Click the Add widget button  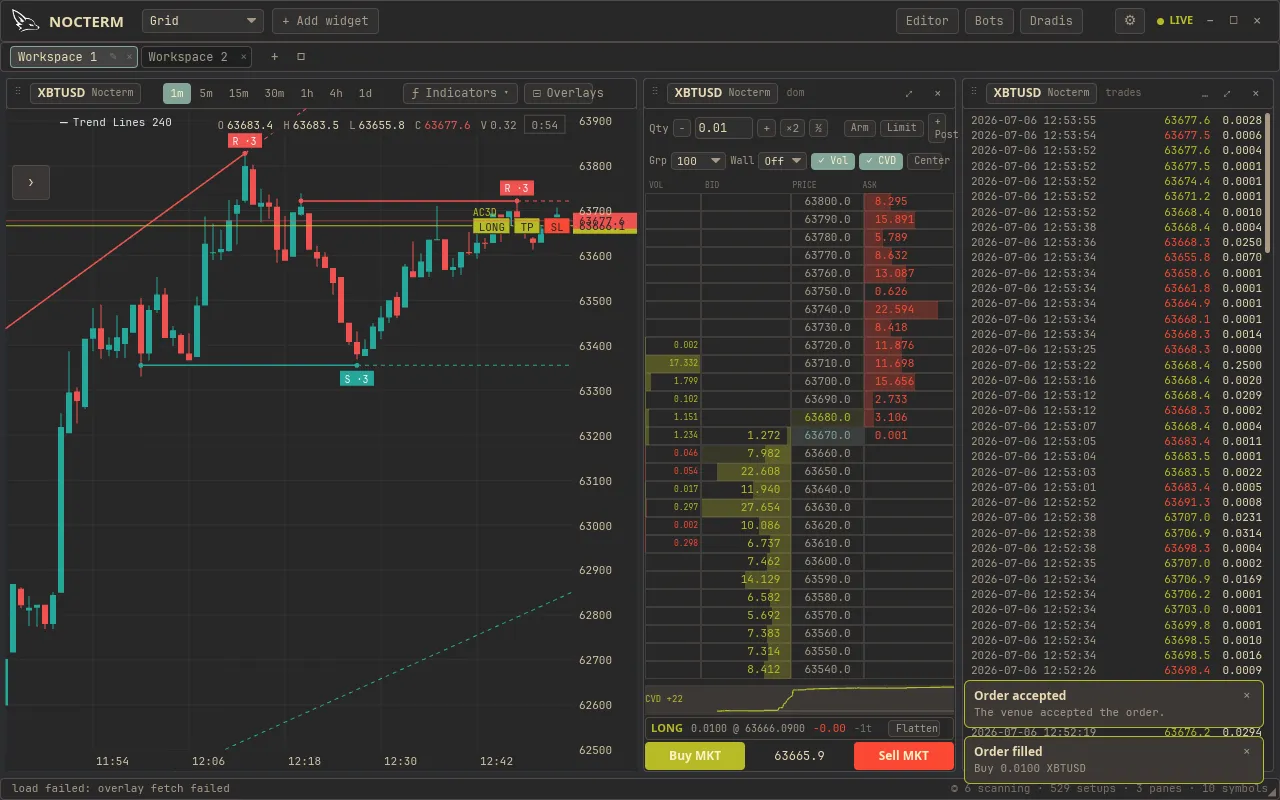(x=325, y=20)
